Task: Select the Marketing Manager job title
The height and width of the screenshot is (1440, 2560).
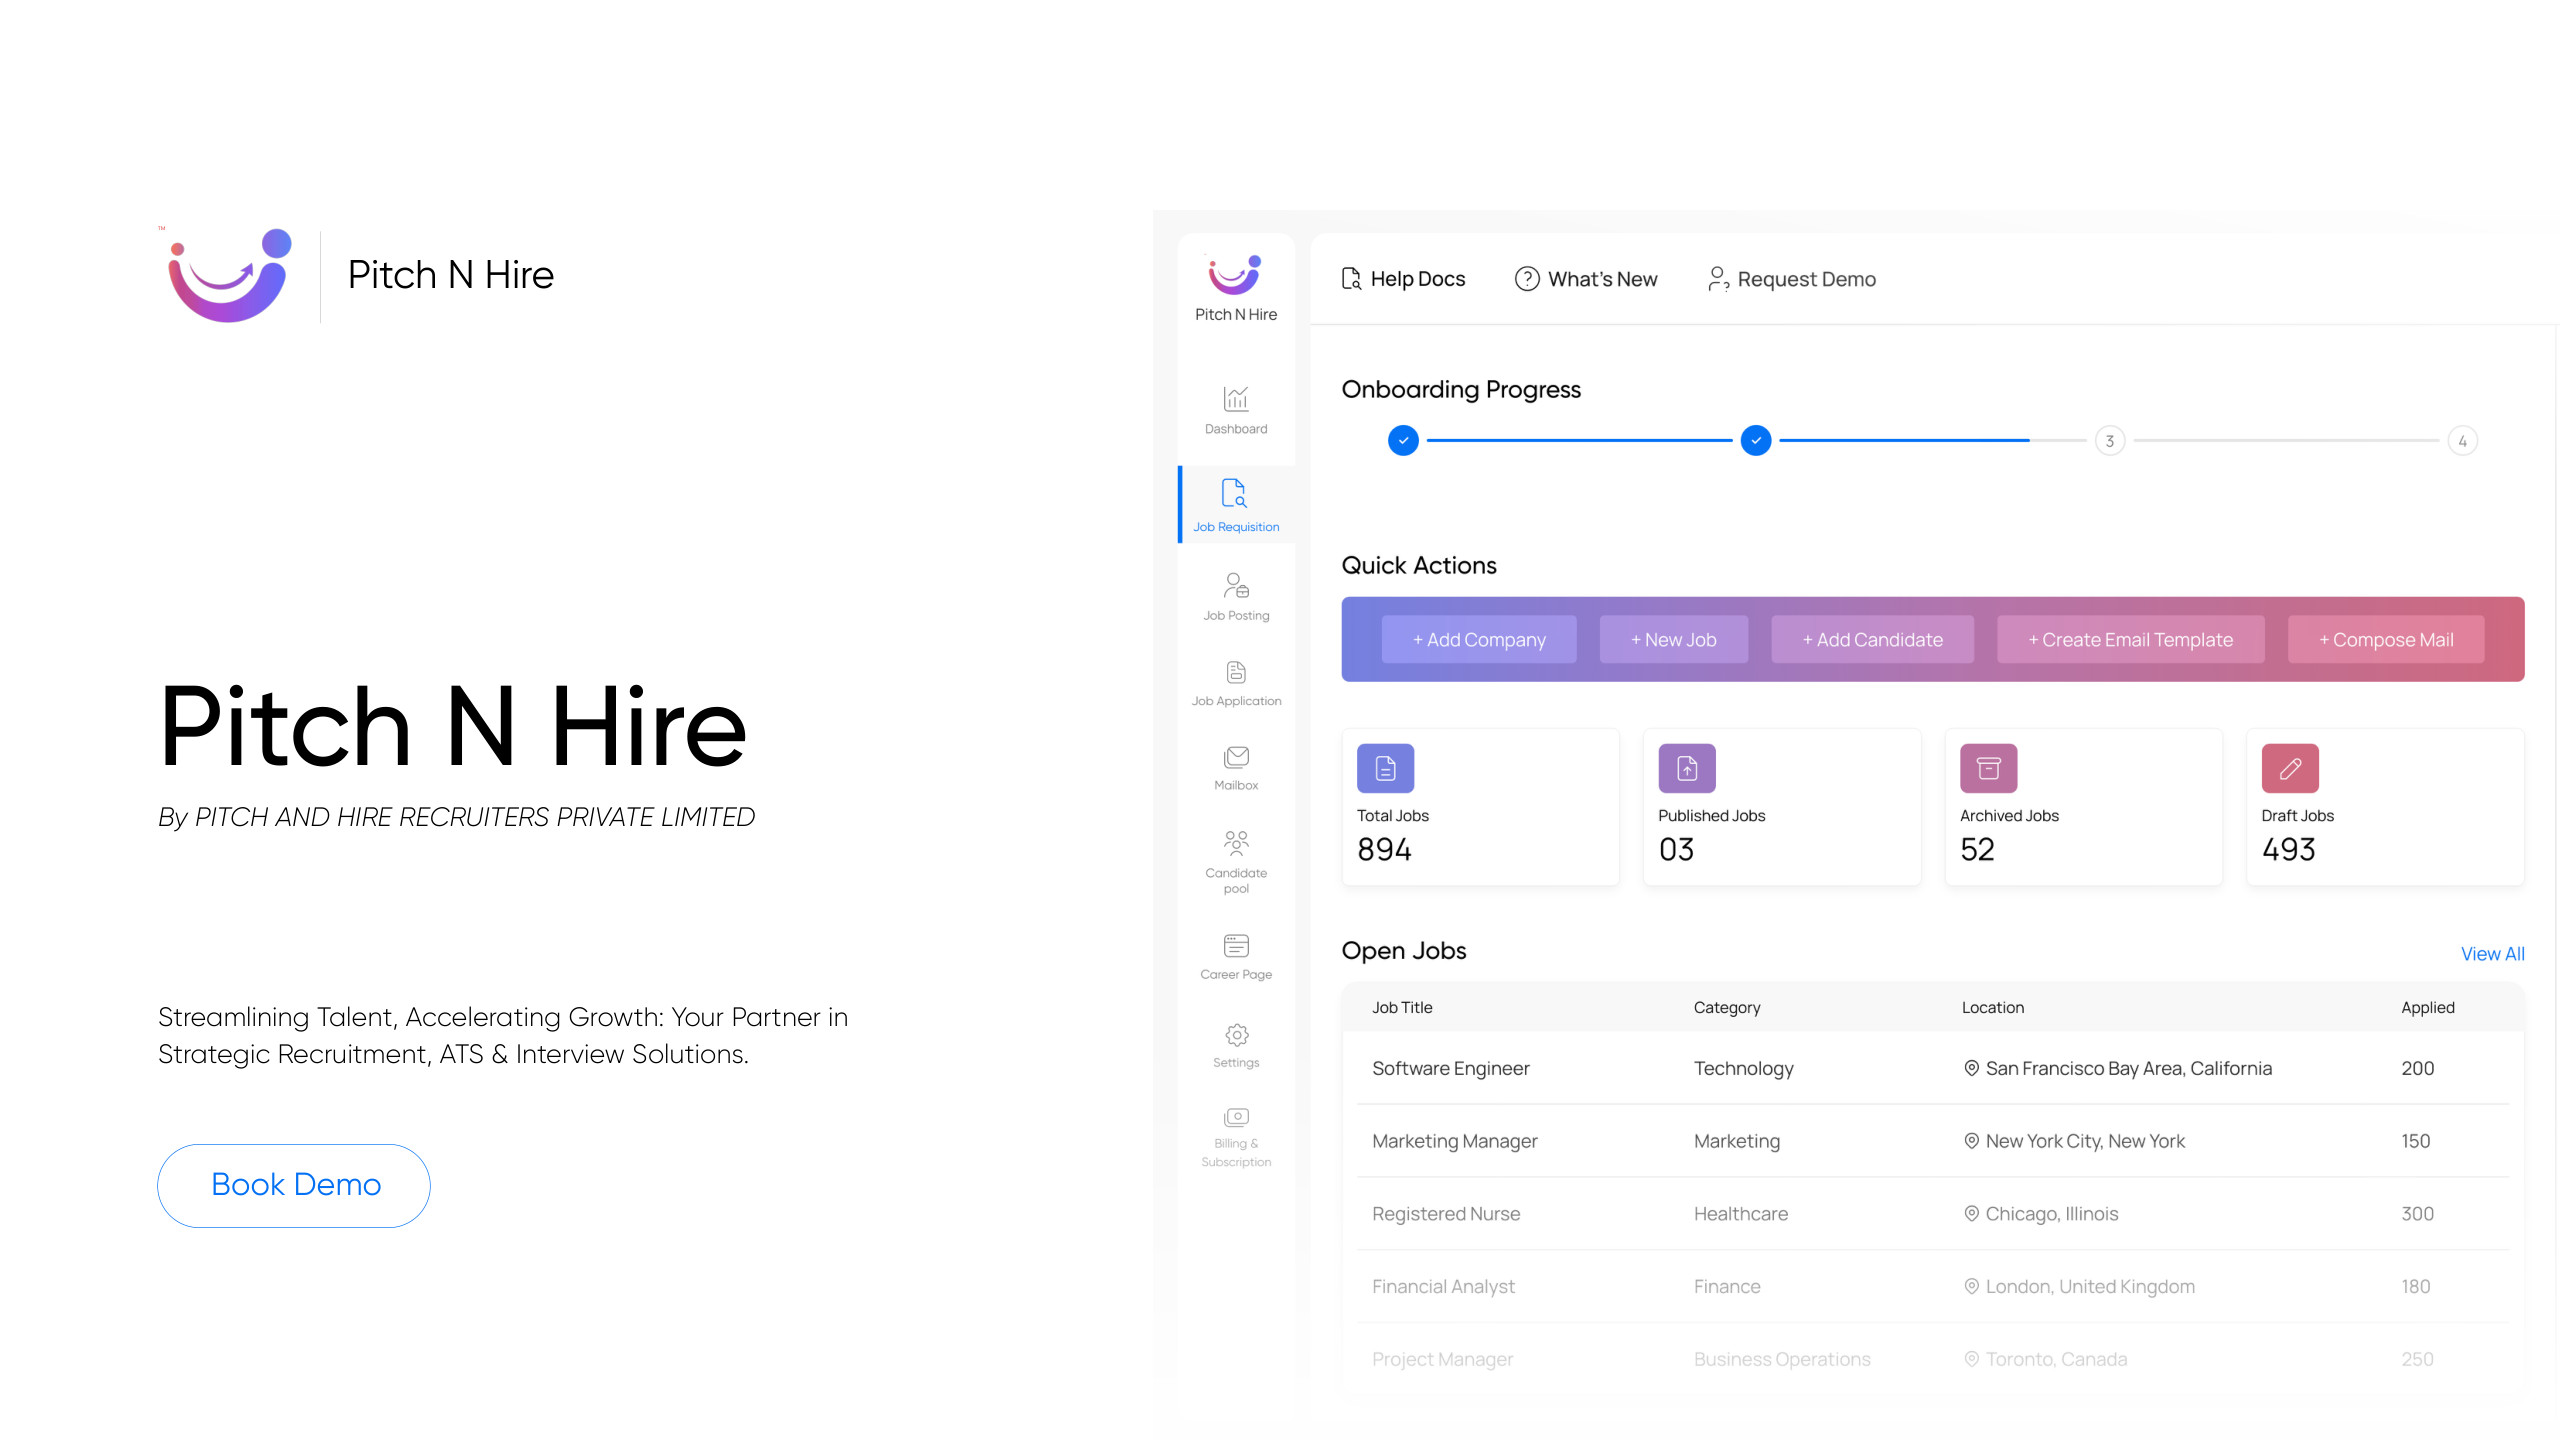Action: pos(1454,1141)
